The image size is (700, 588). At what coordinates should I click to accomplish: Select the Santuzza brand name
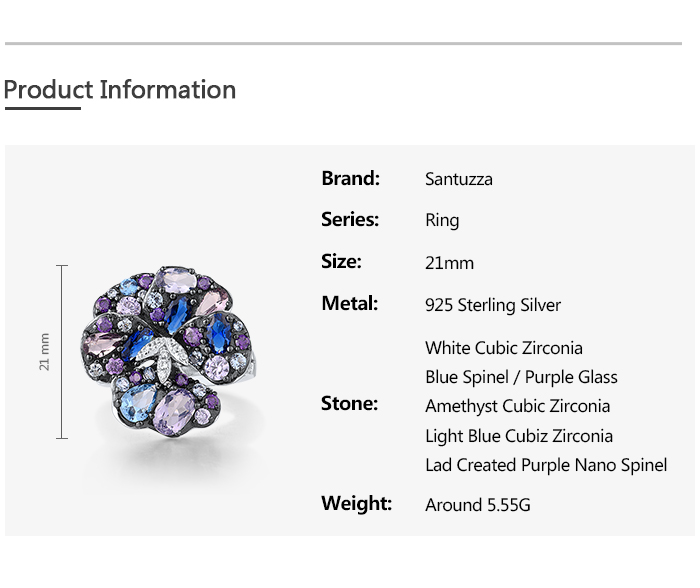point(458,180)
